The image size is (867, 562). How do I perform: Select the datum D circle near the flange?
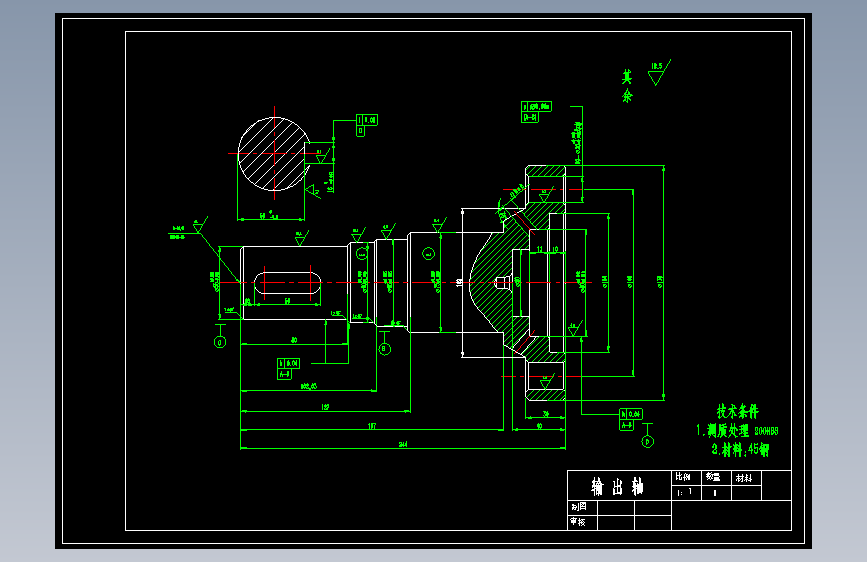(647, 441)
